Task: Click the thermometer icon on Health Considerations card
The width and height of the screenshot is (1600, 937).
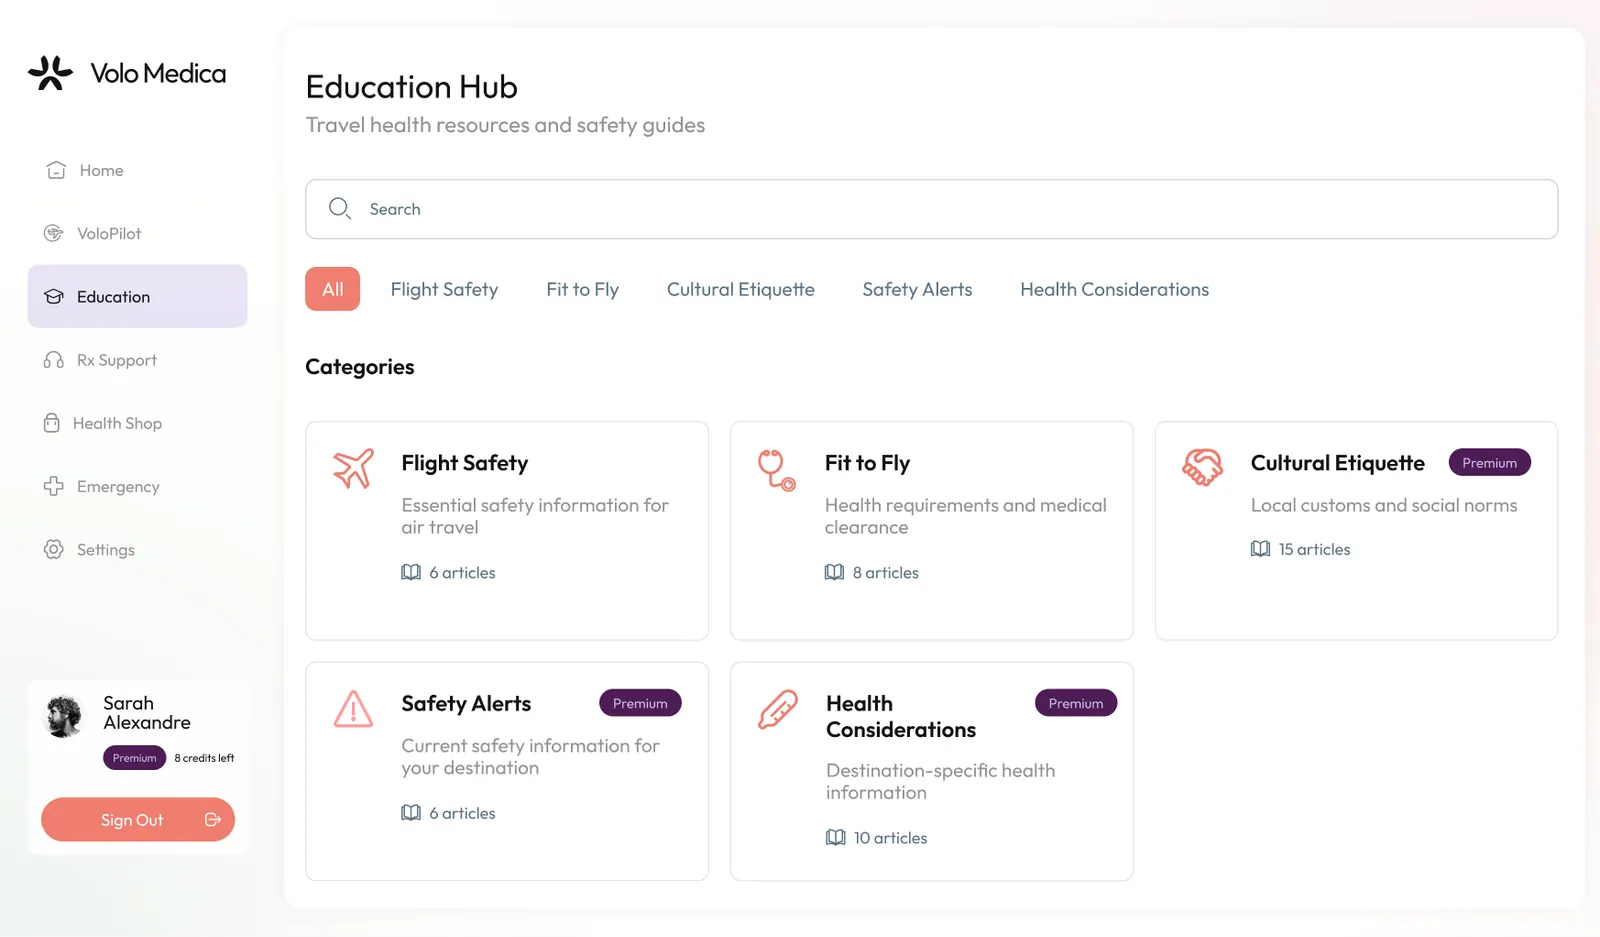Action: pos(777,709)
